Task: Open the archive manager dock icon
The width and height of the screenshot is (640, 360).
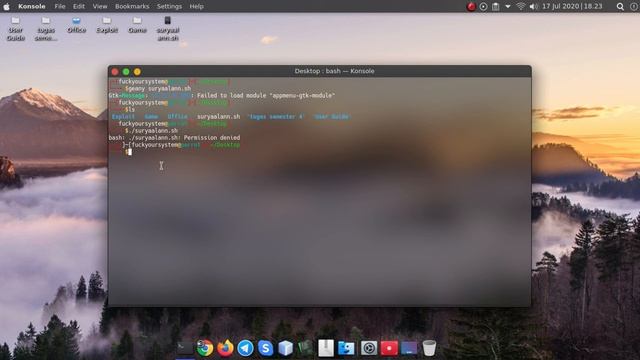Action: pyautogui.click(x=326, y=348)
